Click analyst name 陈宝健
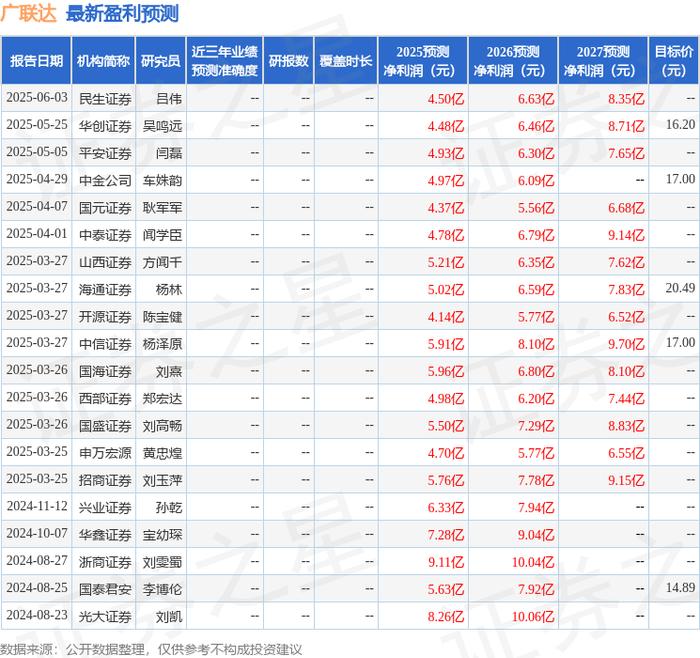 [162, 317]
